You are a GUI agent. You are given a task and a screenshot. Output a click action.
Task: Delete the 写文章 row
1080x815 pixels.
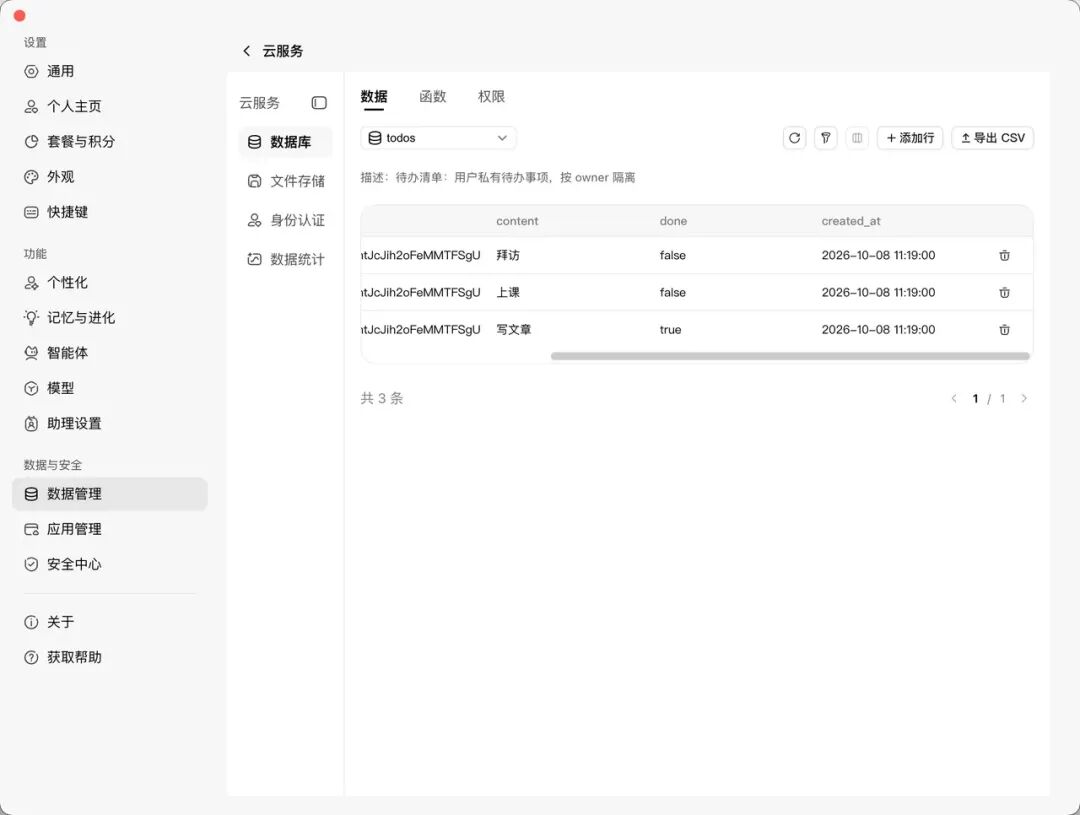(x=1004, y=330)
